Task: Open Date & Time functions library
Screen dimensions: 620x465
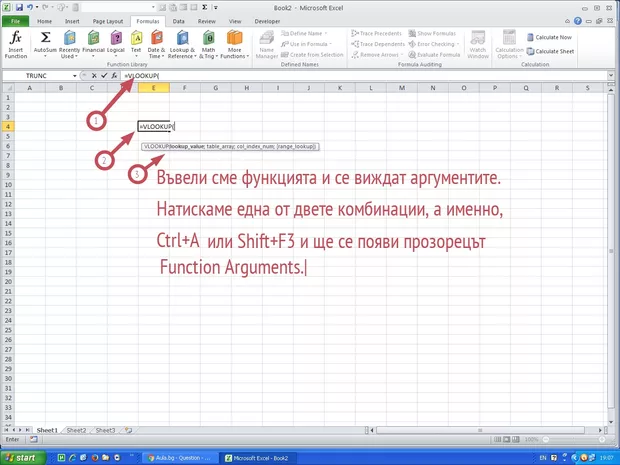Action: (156, 45)
